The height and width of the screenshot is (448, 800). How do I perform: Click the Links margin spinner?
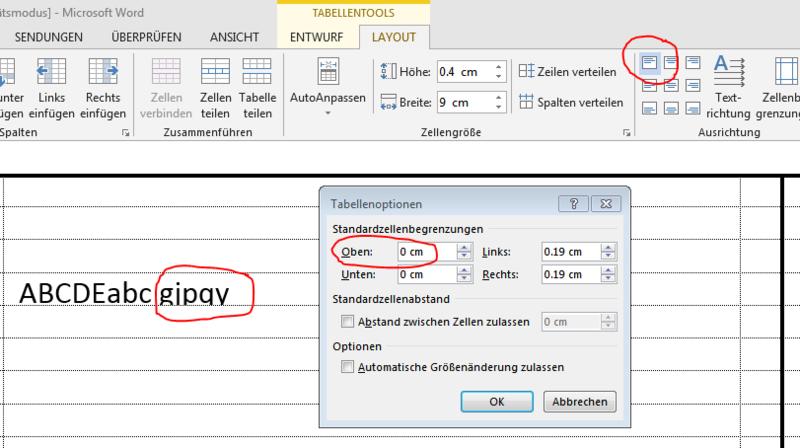[x=608, y=252]
